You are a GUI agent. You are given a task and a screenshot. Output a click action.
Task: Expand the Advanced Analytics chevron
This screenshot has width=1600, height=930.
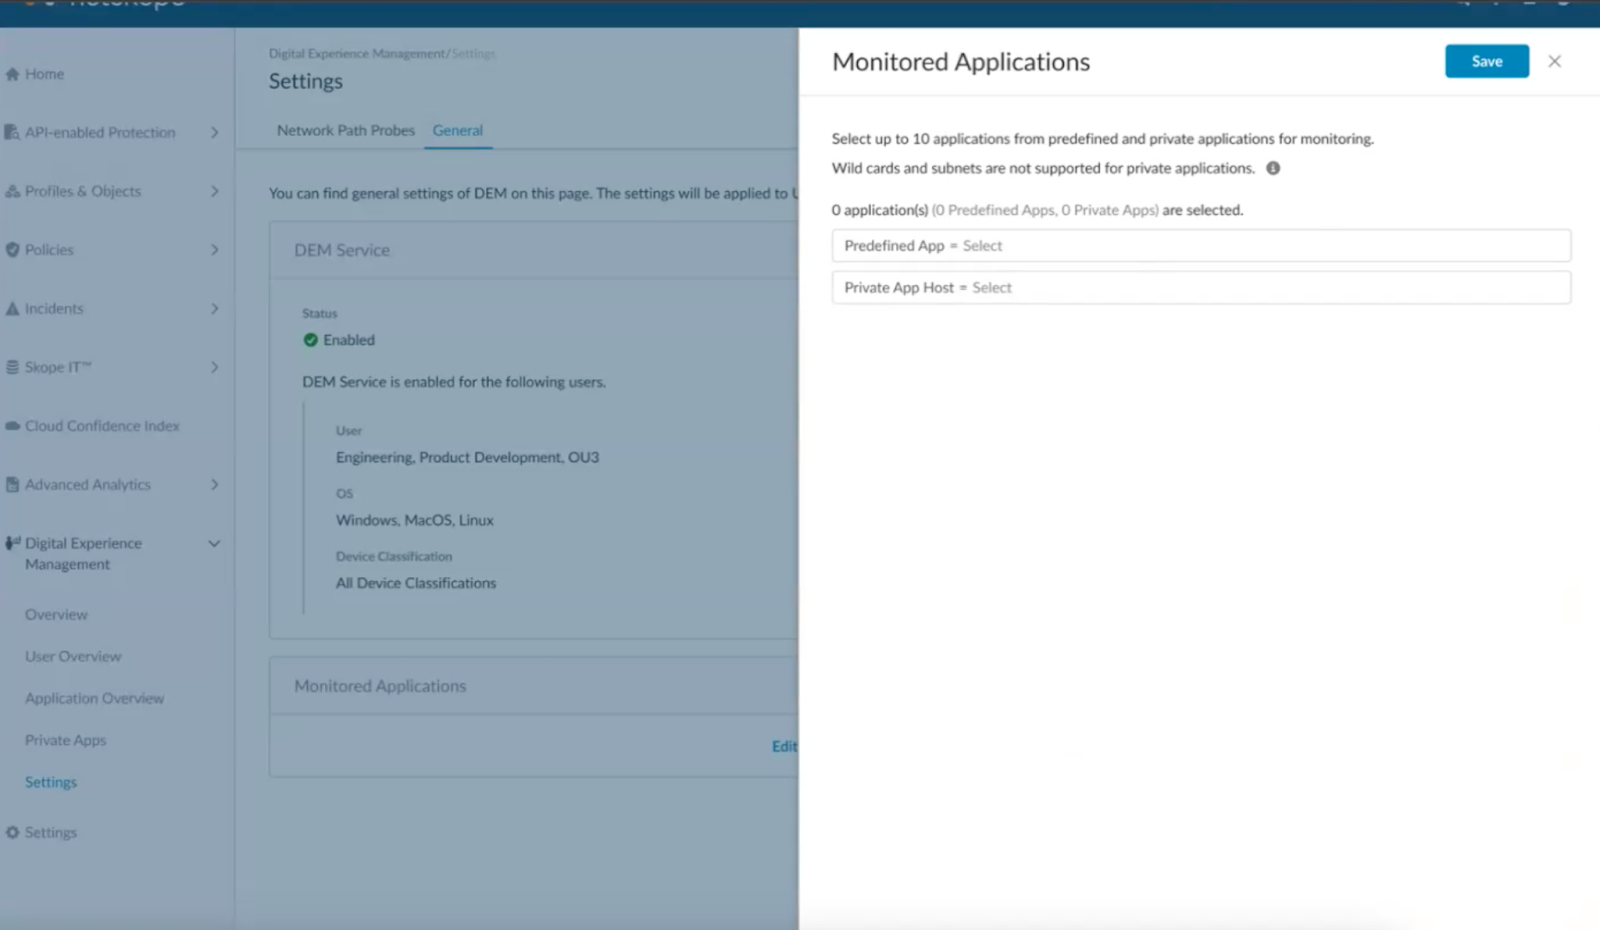tap(214, 484)
